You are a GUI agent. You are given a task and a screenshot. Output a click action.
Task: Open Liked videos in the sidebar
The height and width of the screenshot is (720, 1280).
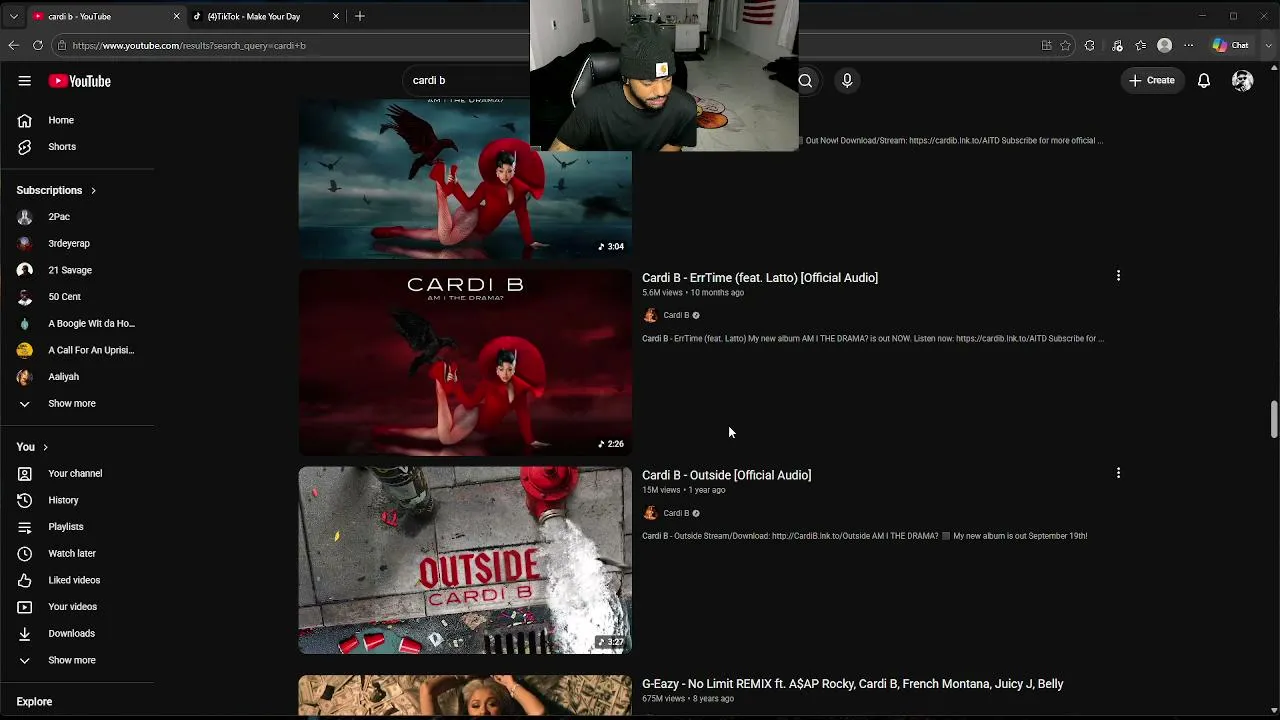[x=77, y=580]
